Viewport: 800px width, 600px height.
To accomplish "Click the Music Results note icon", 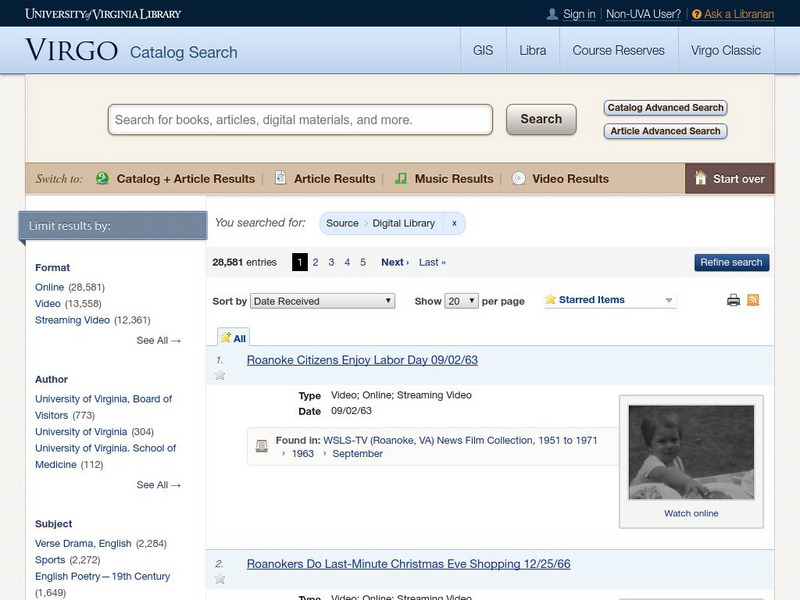I will click(x=401, y=178).
